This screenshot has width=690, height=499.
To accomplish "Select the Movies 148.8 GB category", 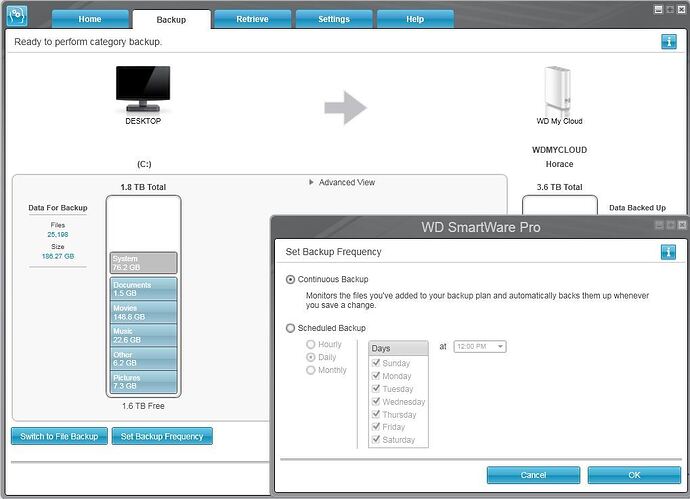I will (143, 312).
